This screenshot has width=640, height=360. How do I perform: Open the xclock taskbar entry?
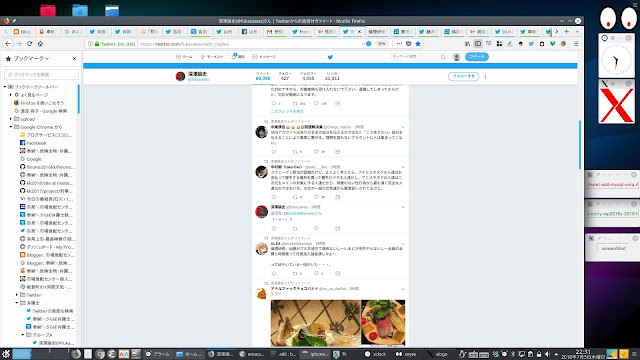(375, 354)
